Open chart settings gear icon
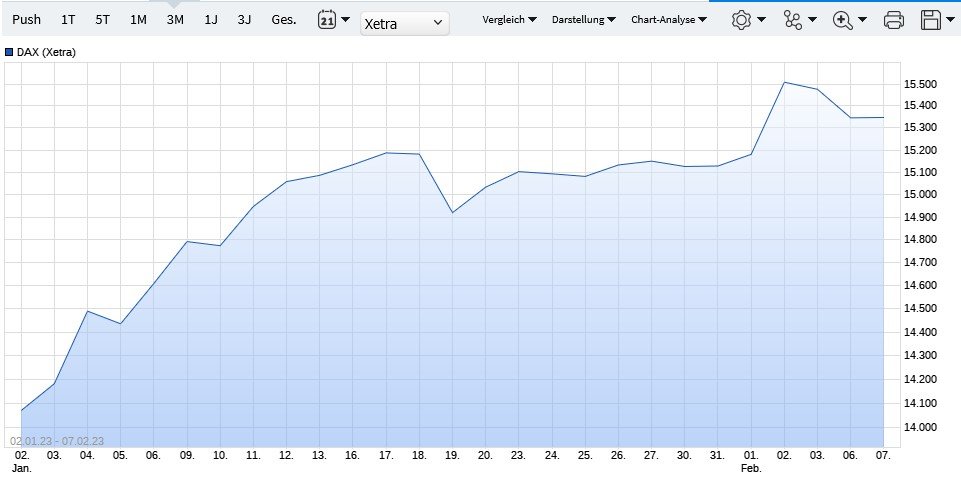The height and width of the screenshot is (477, 961). pyautogui.click(x=742, y=20)
